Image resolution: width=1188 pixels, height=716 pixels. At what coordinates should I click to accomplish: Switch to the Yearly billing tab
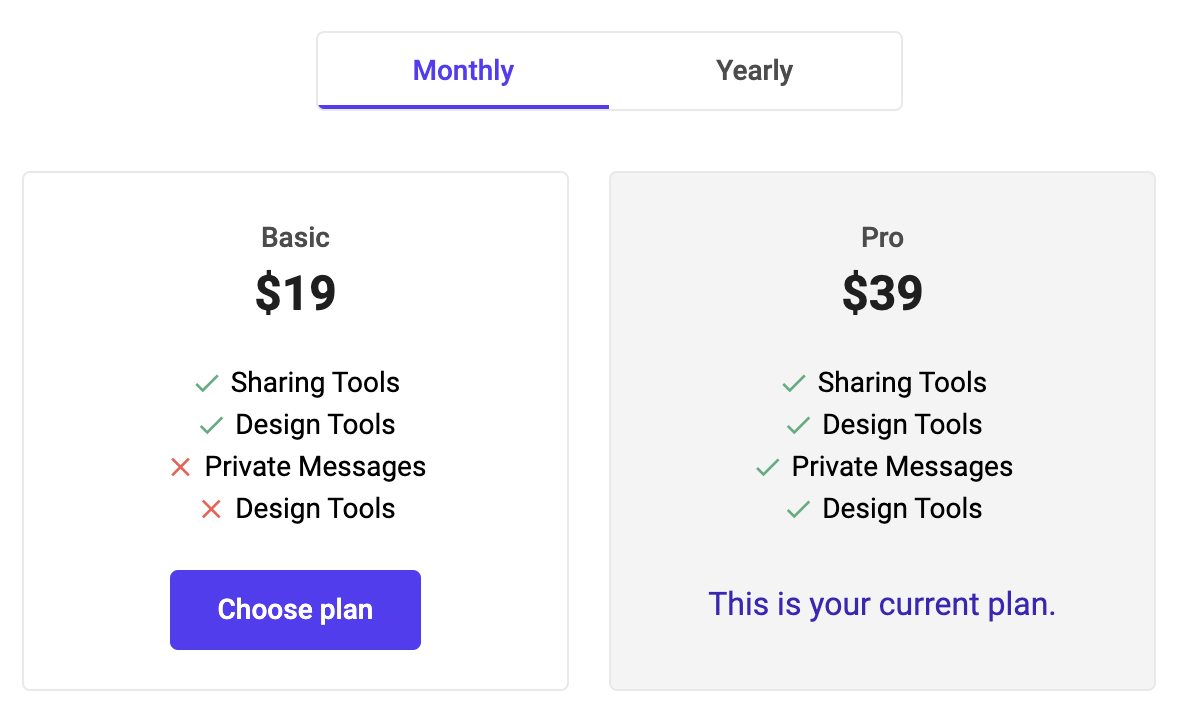[754, 71]
